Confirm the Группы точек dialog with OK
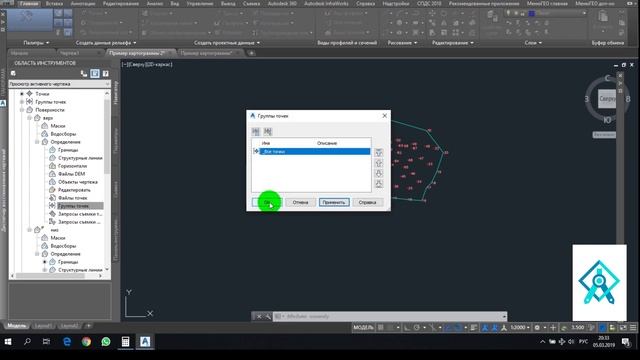Viewport: 640px width, 360px height. (x=267, y=202)
